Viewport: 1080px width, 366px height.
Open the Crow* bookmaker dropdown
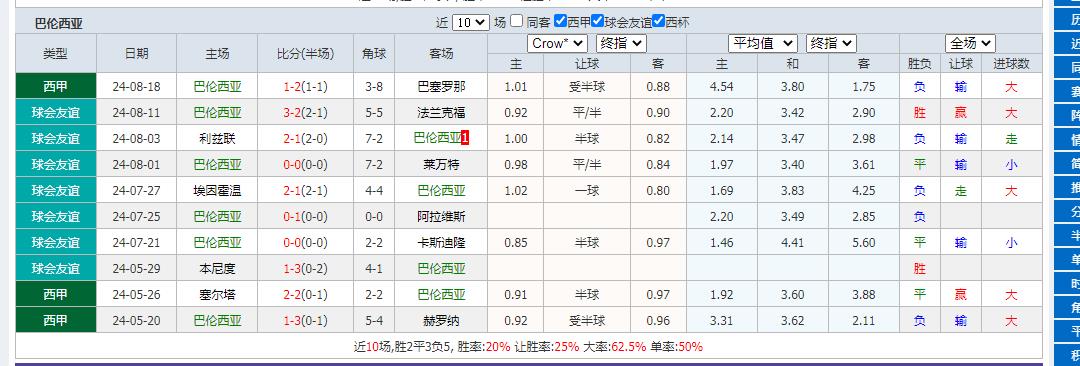coord(557,43)
